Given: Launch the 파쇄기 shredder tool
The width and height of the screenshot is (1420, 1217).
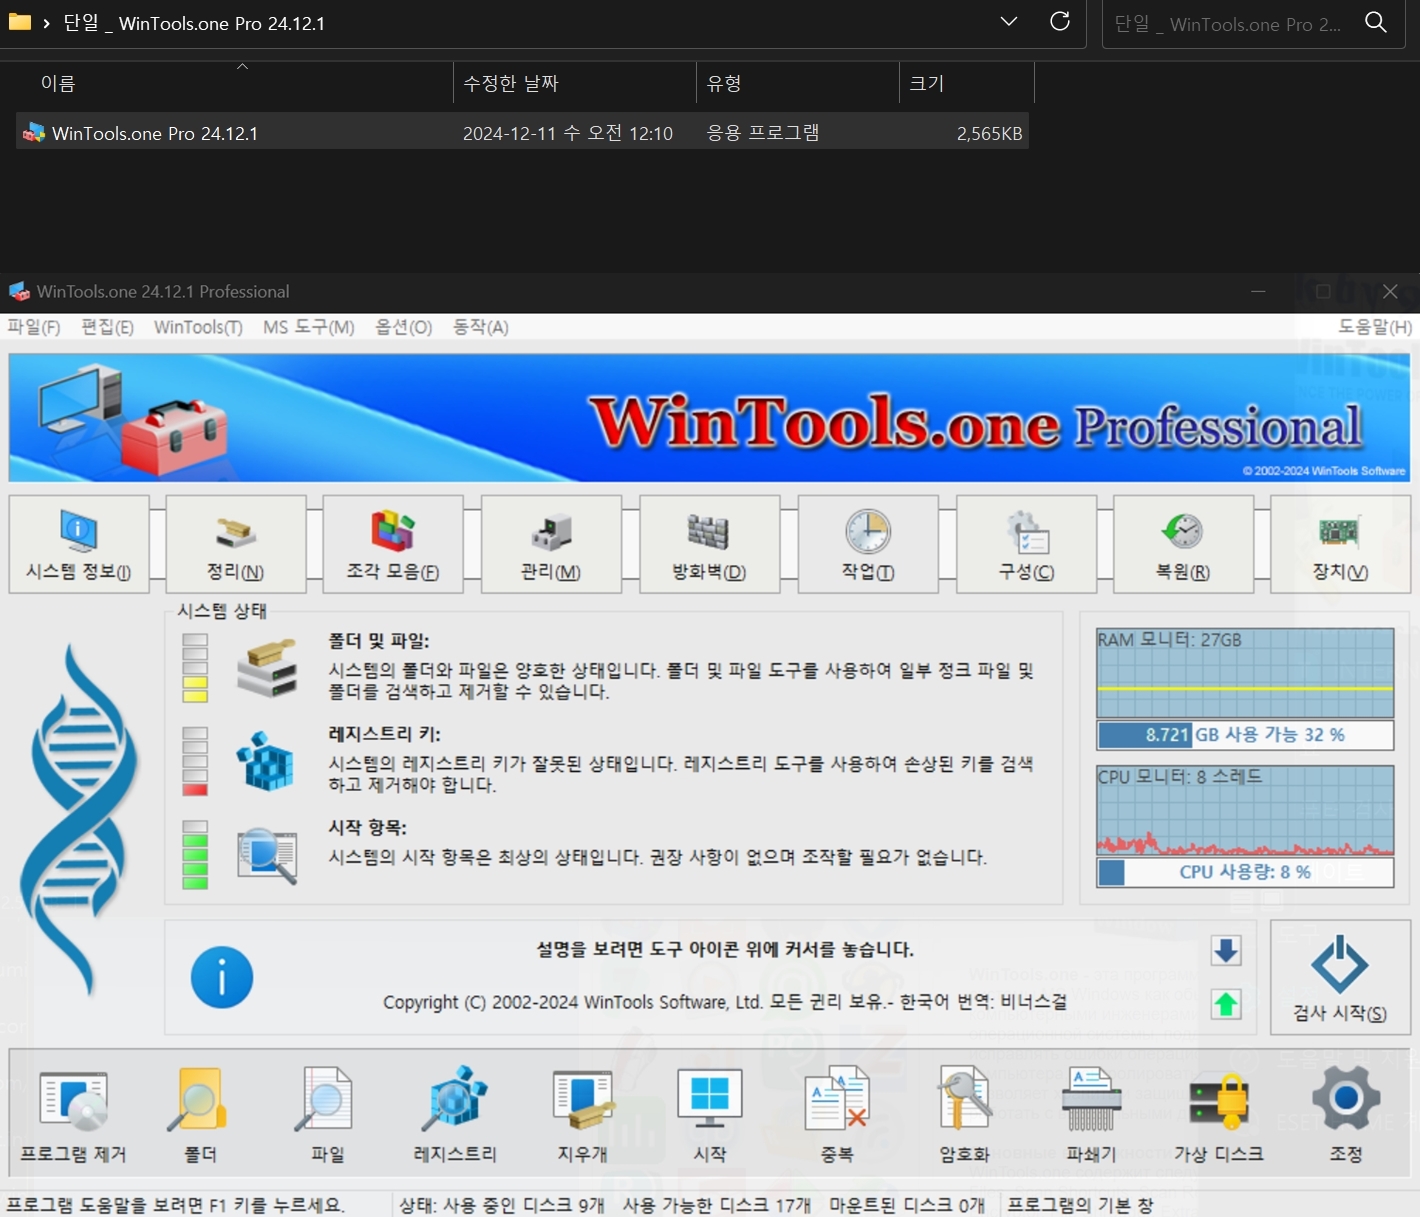Looking at the screenshot, I should (x=1091, y=1115).
